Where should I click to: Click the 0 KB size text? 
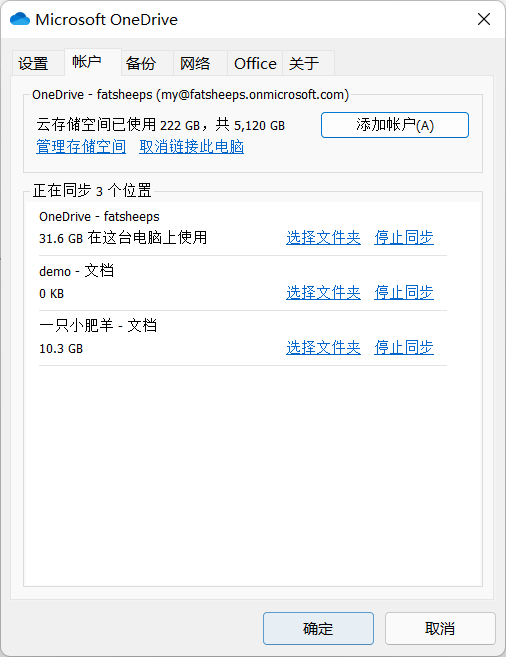(x=52, y=293)
